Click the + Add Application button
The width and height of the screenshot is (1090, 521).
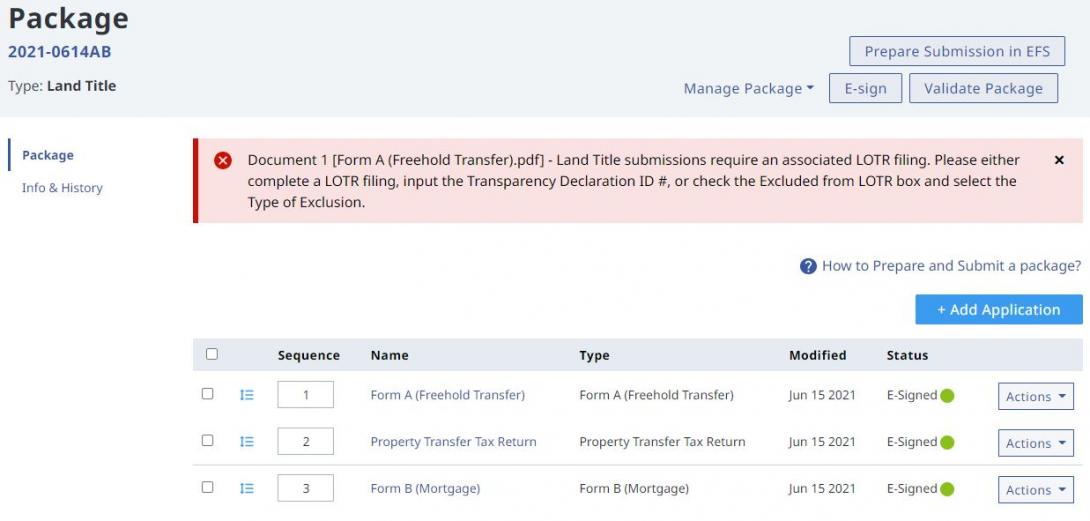[x=999, y=310]
